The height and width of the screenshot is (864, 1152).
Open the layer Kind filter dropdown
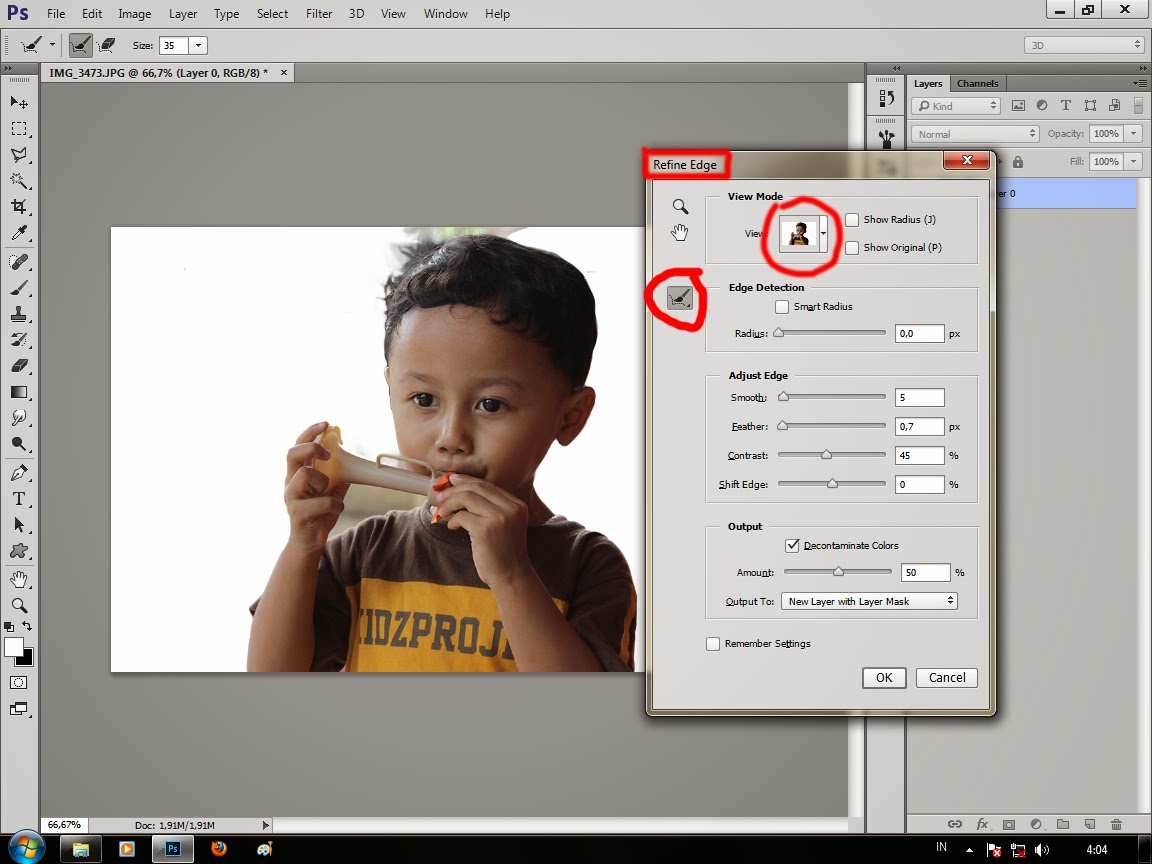pyautogui.click(x=957, y=106)
